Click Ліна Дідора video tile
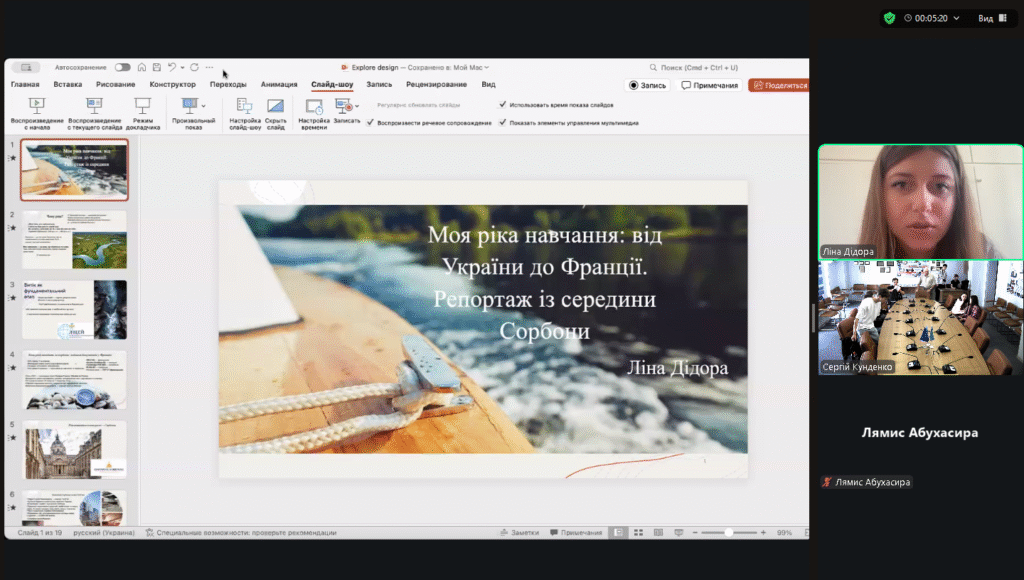This screenshot has height=580, width=1024. click(921, 202)
